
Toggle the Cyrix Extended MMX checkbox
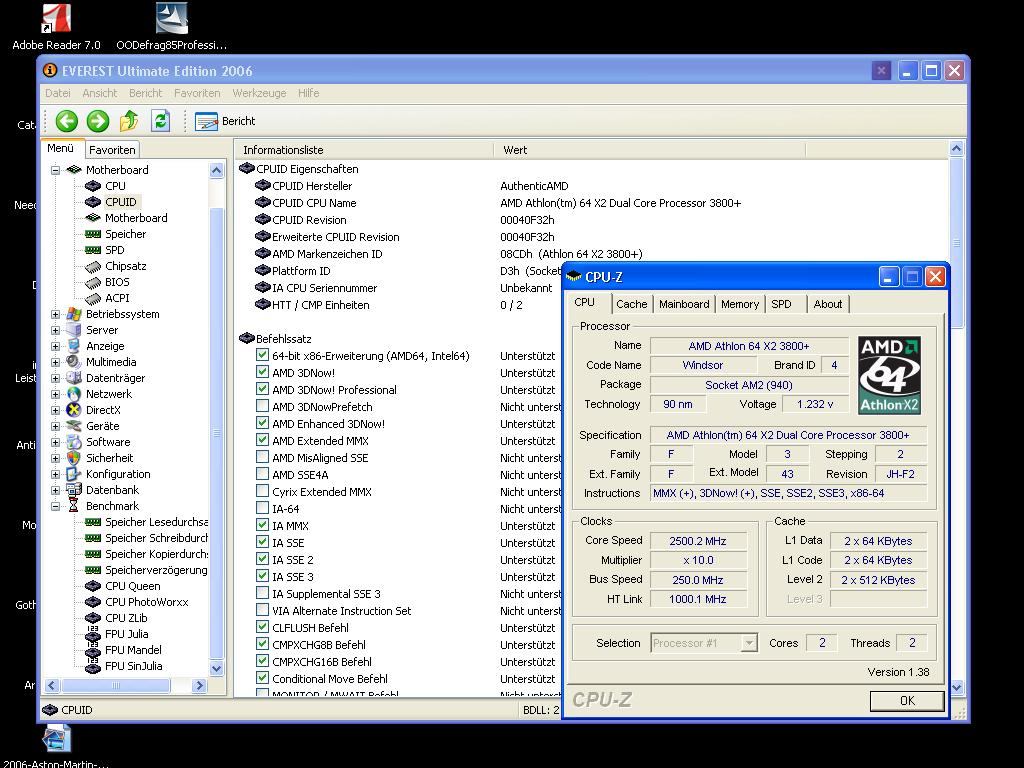[263, 491]
